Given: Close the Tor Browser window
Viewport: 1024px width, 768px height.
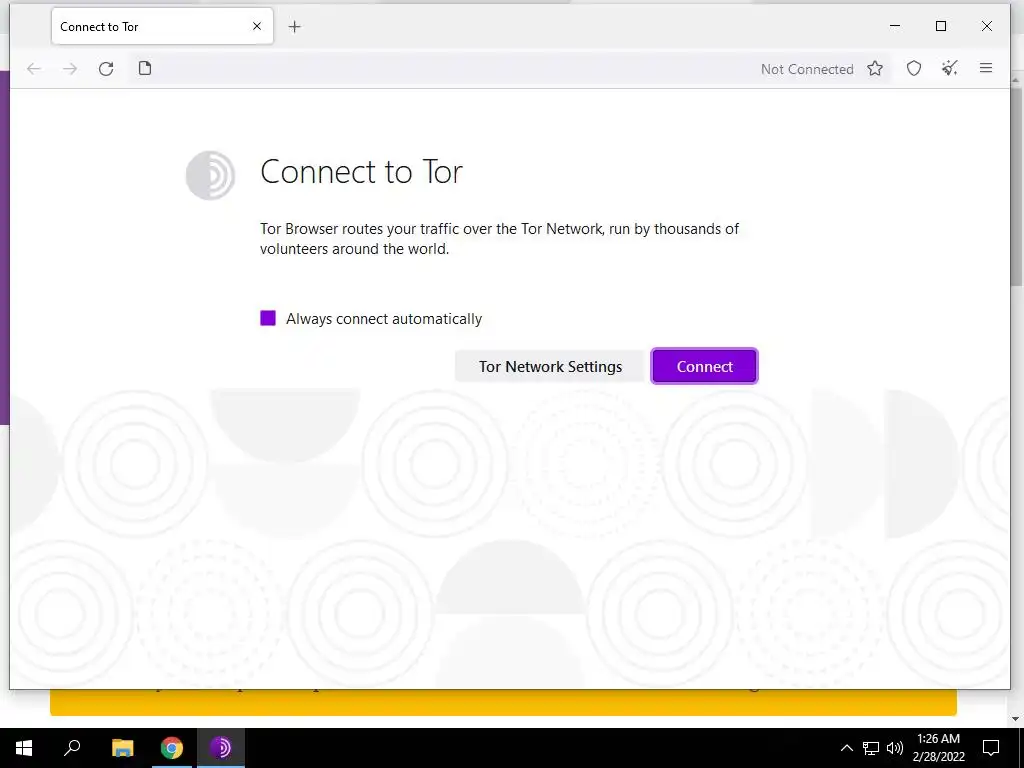Looking at the screenshot, I should 987,26.
